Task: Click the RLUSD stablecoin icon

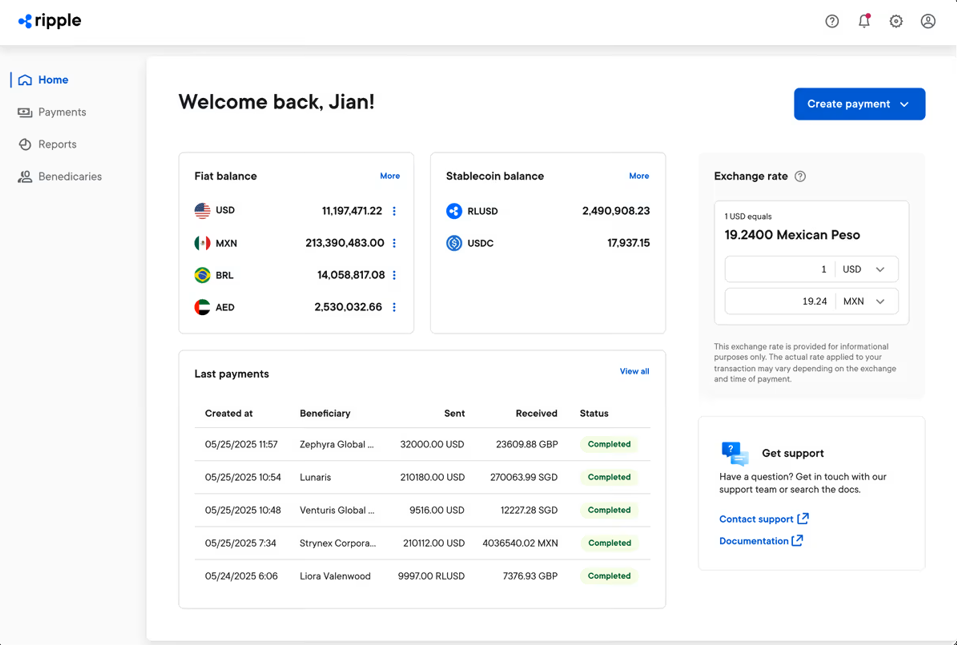Action: point(455,211)
